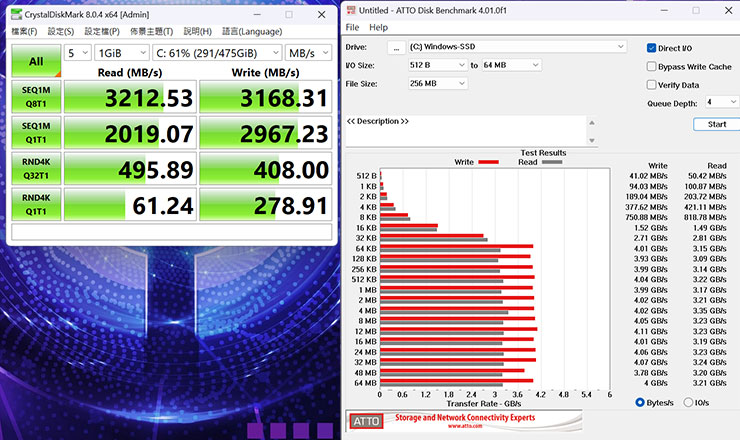Open ATTO Drive dropdown (C:) Windows-SSD

coord(517,47)
